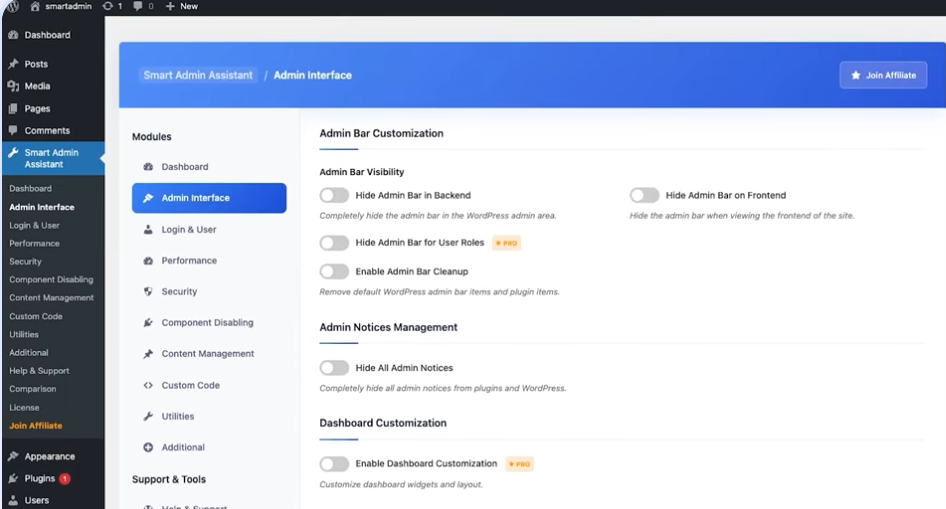This screenshot has width=946, height=509.
Task: Open the comments bubble icon in admin bar
Action: (138, 6)
